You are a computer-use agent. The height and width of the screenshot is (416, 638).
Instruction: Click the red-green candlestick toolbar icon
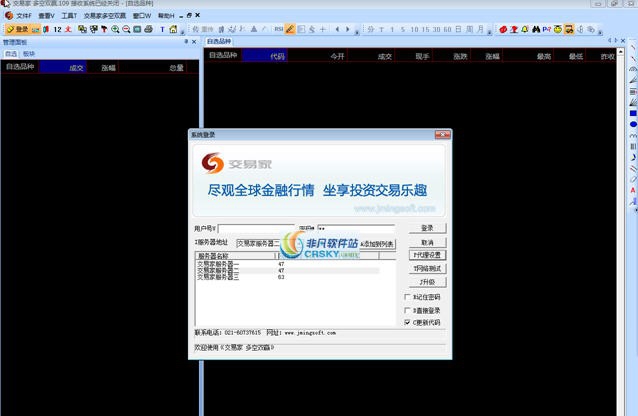point(46,29)
